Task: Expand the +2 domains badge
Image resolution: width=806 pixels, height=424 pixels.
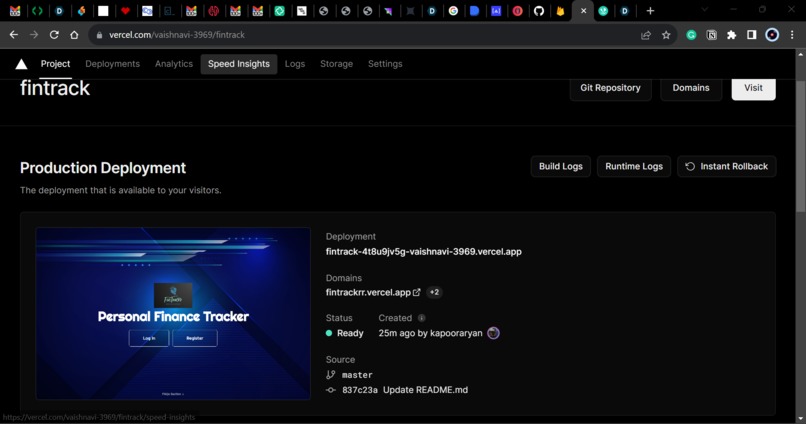Action: [x=434, y=292]
